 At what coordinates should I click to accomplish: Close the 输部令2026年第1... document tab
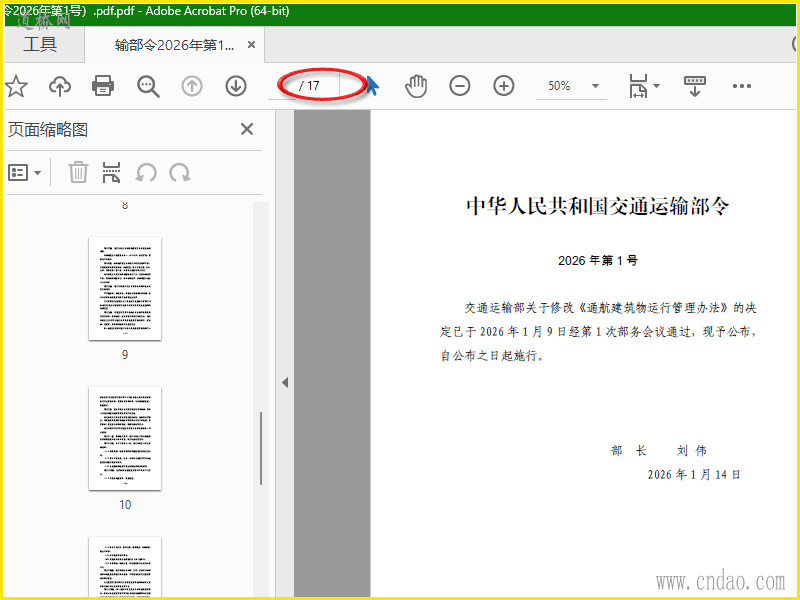(251, 45)
